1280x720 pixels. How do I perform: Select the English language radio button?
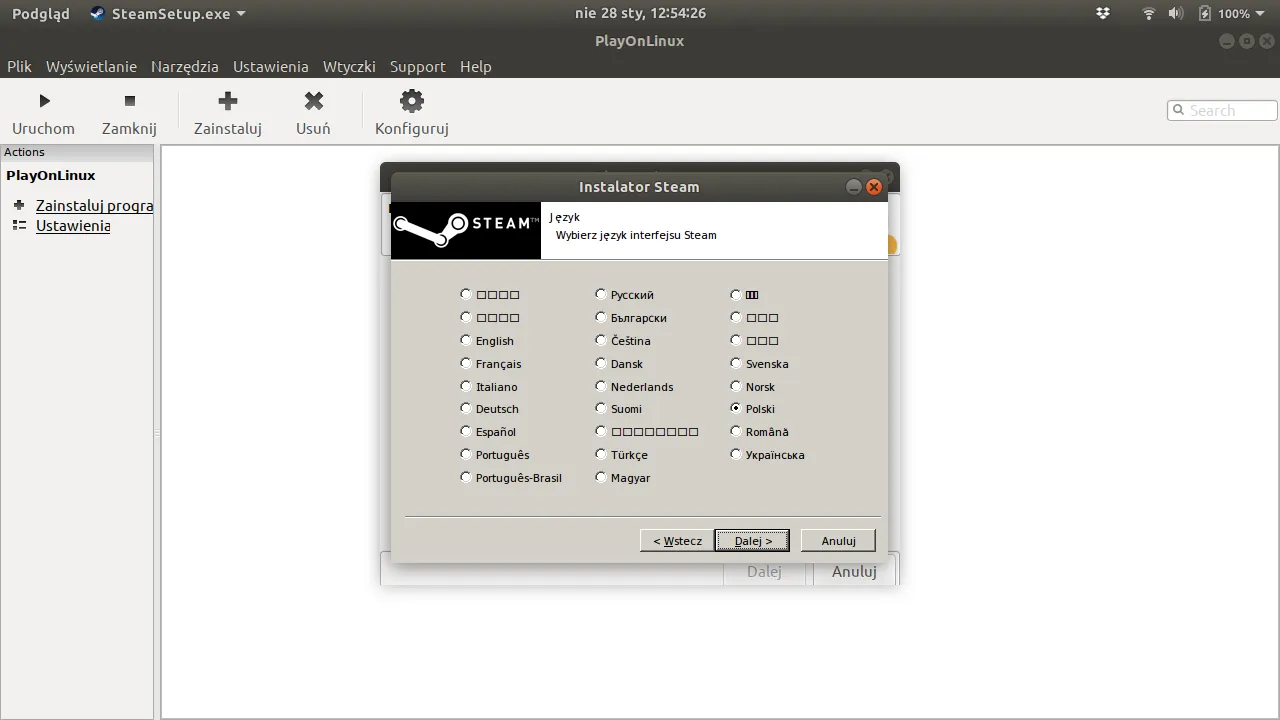tap(466, 340)
